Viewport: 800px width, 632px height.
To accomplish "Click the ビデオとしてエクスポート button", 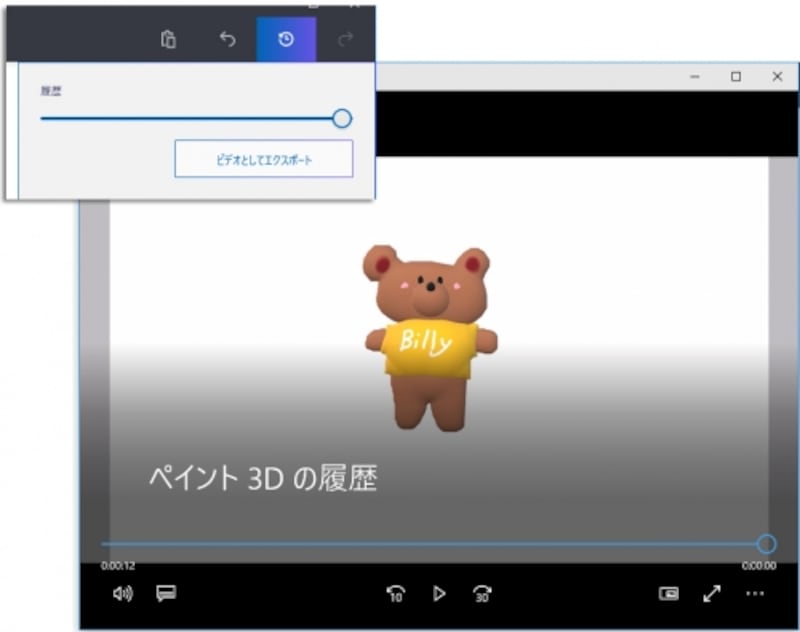I will tap(264, 159).
